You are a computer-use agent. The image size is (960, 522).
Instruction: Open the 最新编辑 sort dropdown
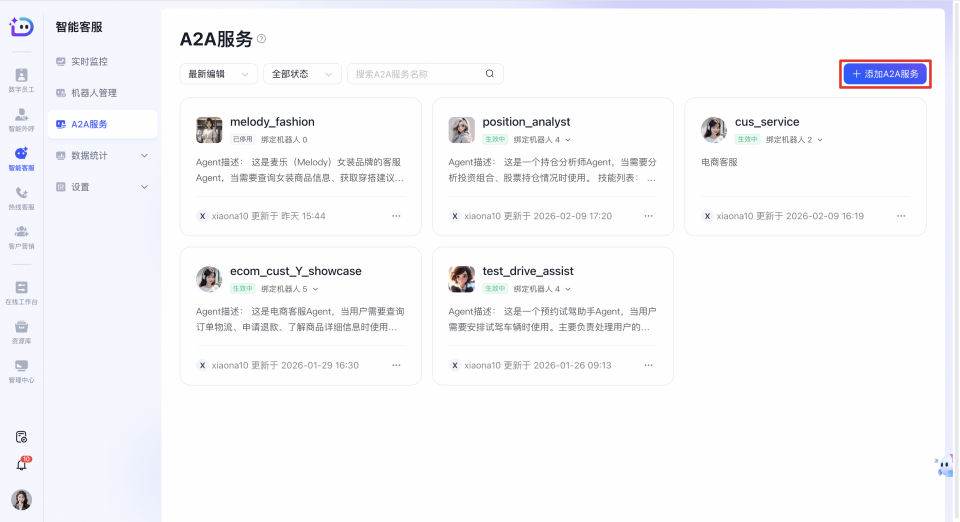[217, 74]
